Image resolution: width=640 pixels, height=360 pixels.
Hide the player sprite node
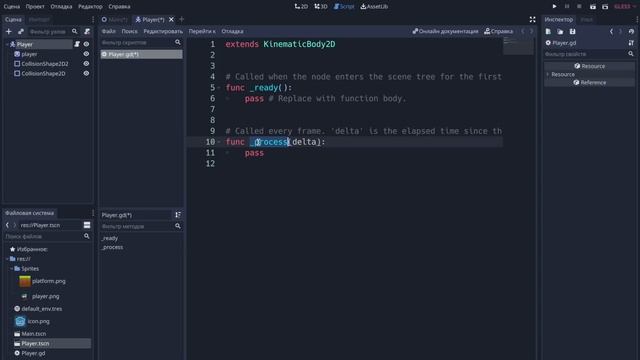click(86, 54)
